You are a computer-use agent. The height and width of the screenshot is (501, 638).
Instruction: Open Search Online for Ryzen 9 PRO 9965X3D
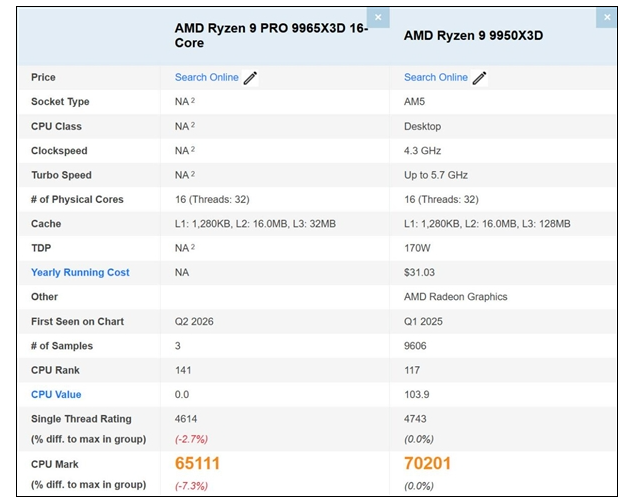pos(207,77)
